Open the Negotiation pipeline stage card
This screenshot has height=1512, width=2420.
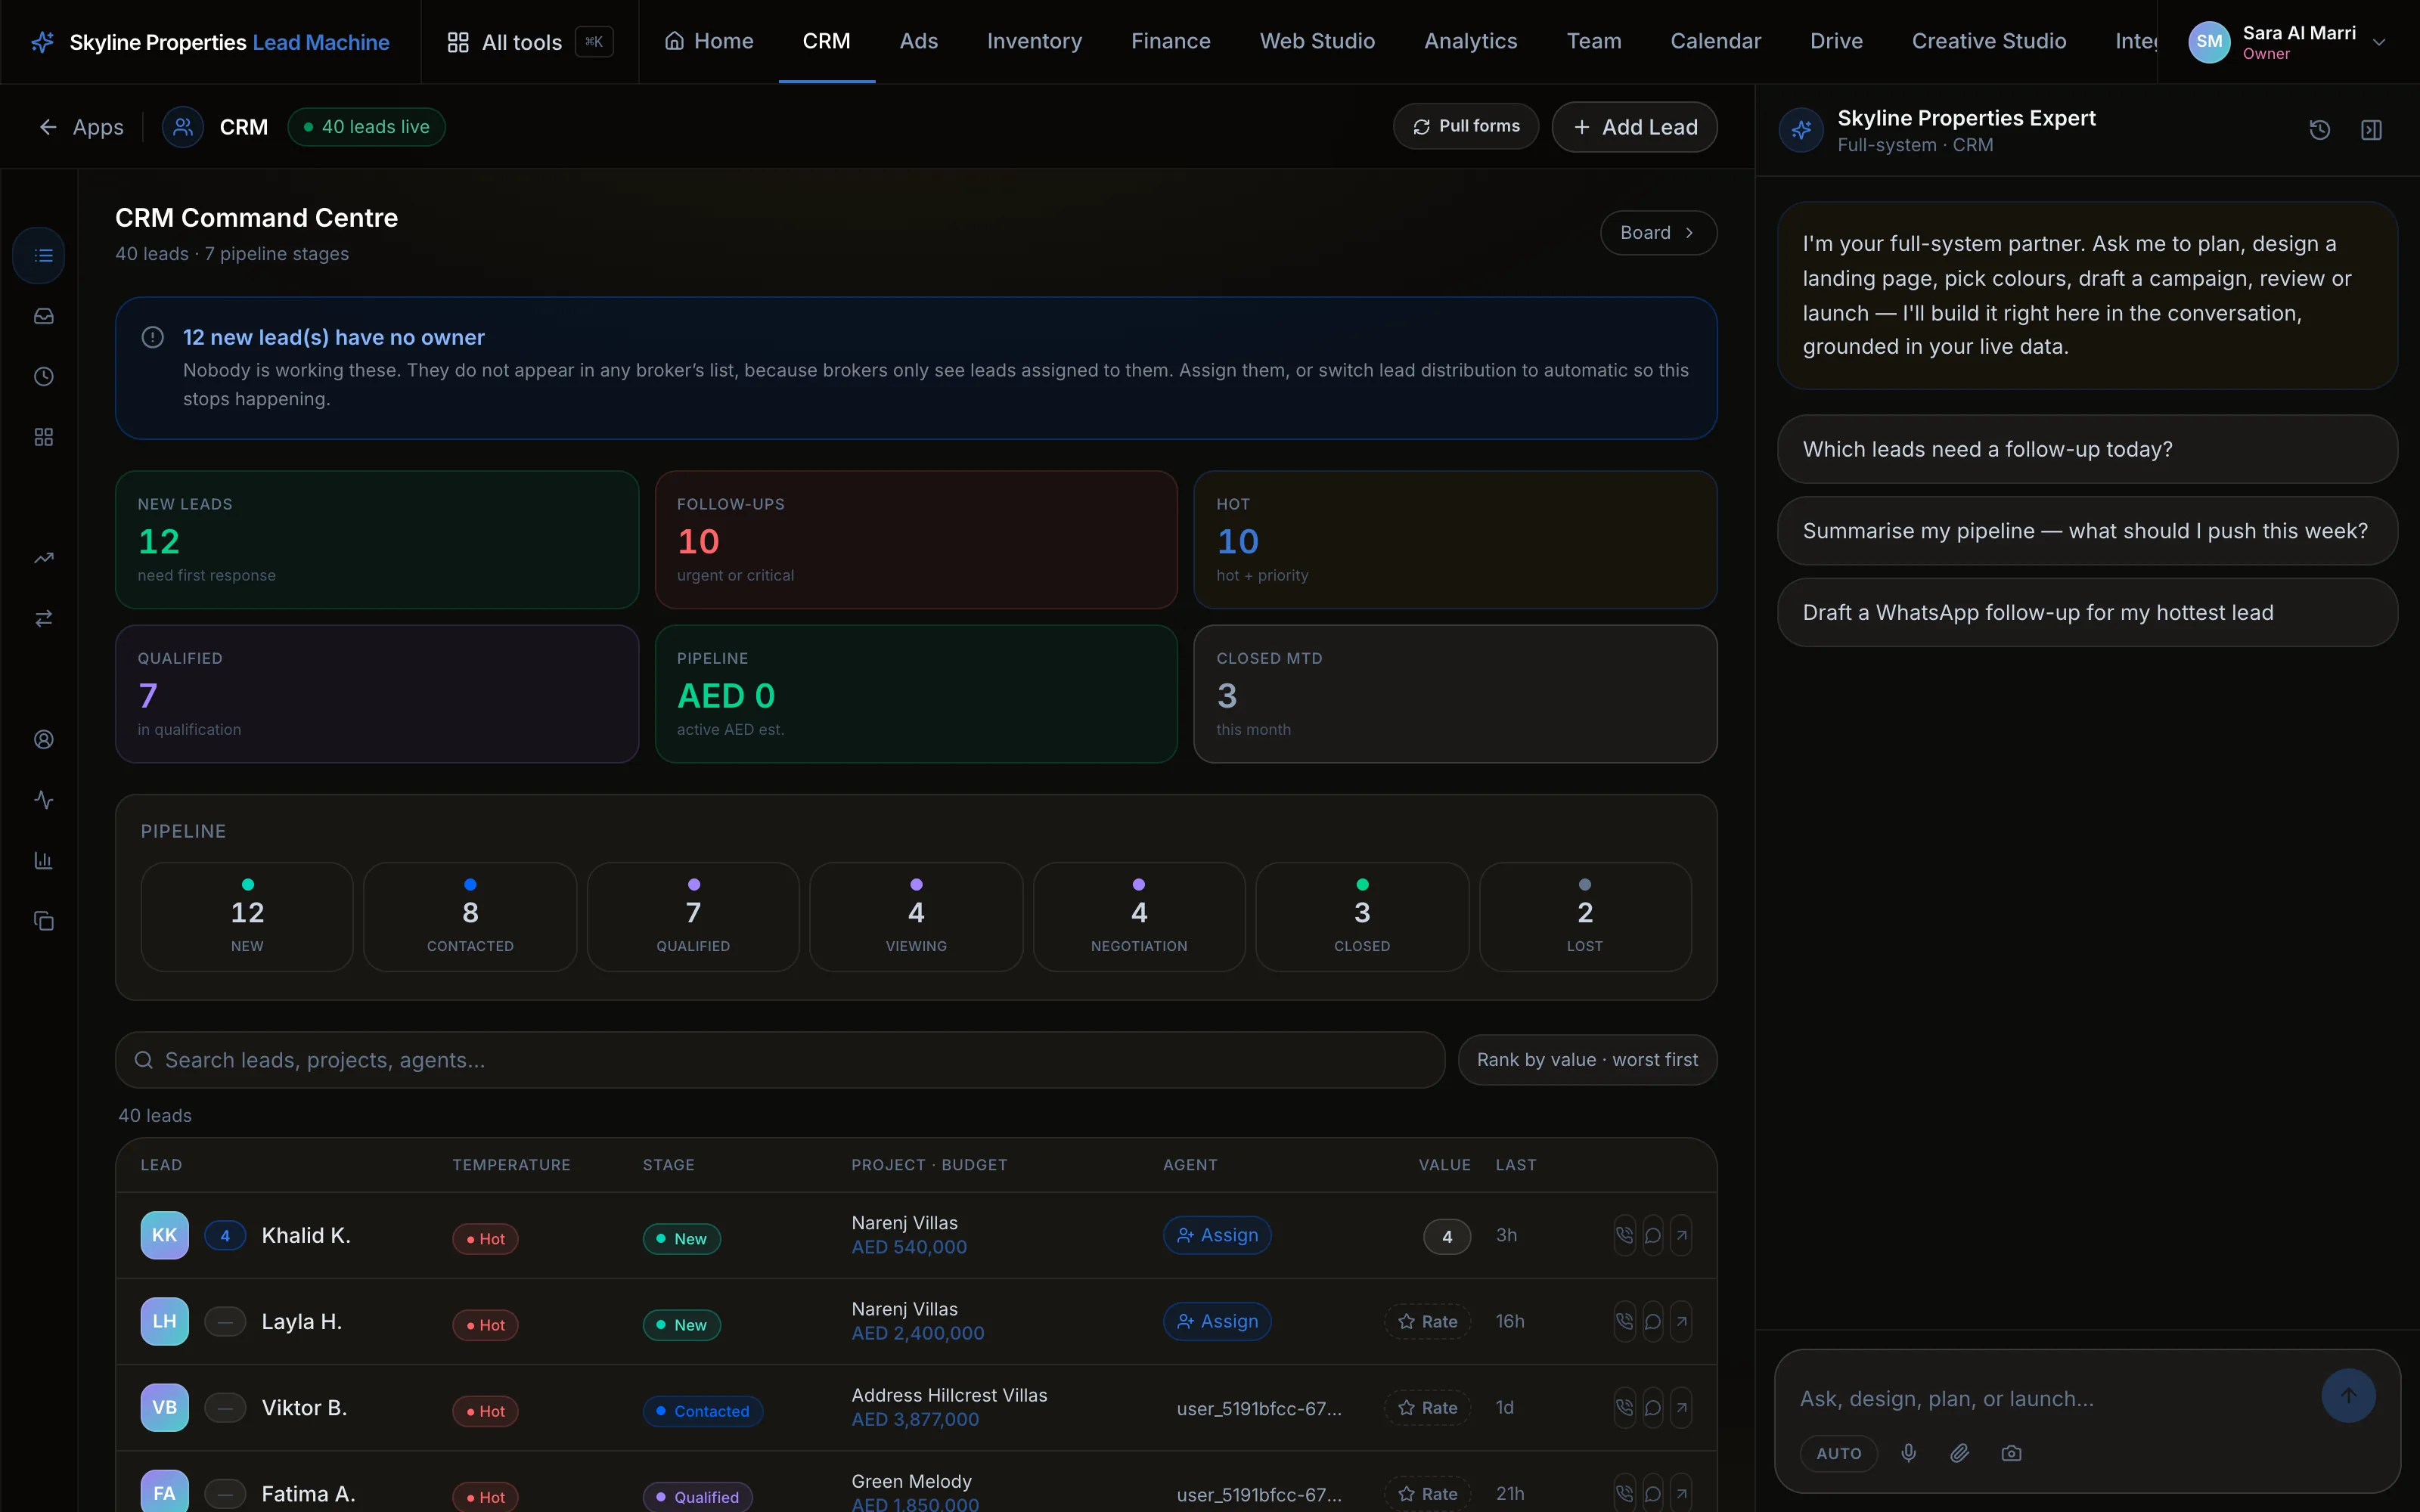point(1139,916)
